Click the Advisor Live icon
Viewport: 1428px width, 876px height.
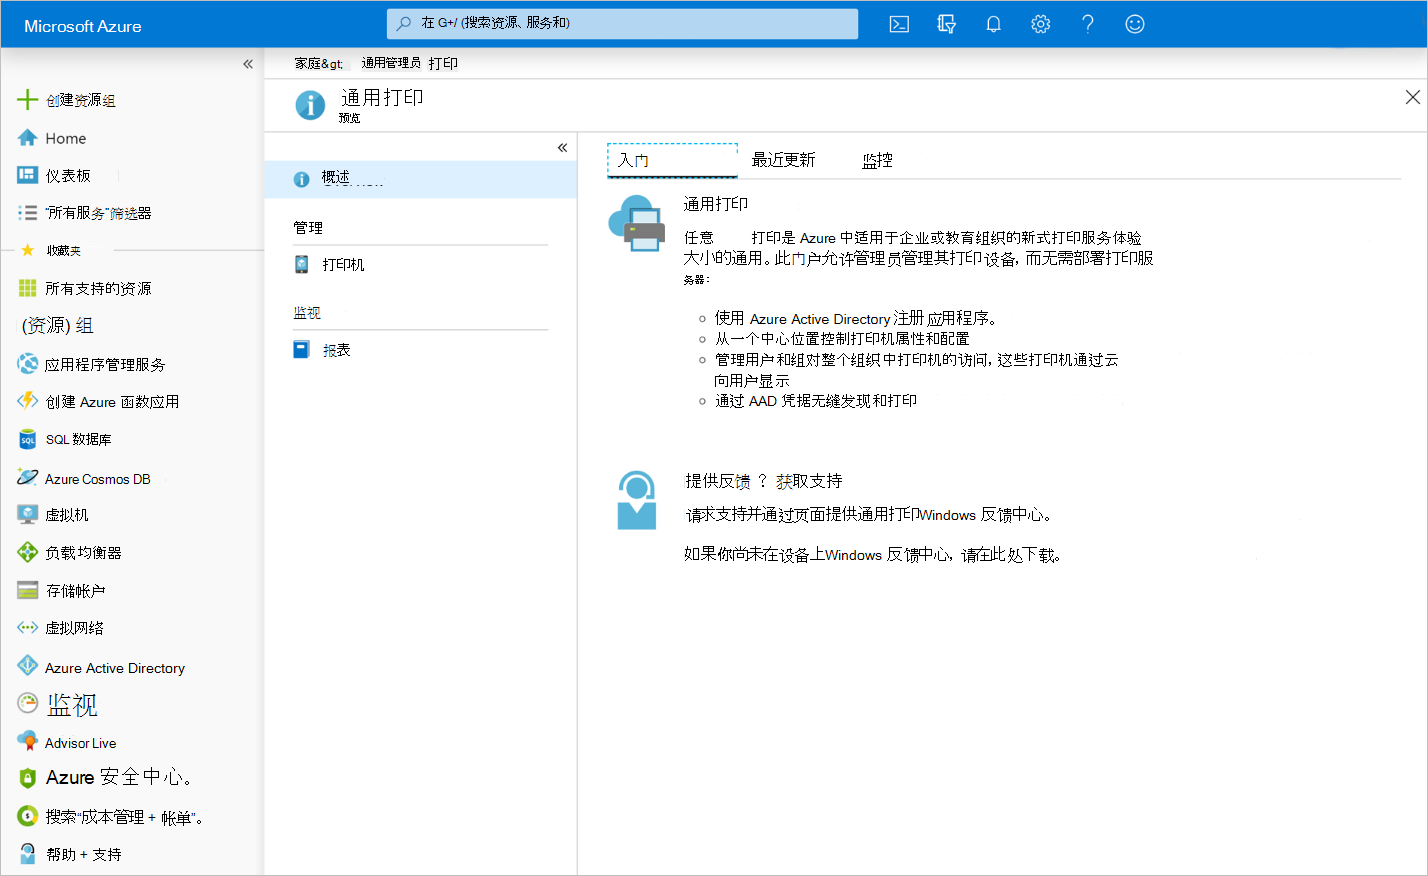[x=28, y=741]
